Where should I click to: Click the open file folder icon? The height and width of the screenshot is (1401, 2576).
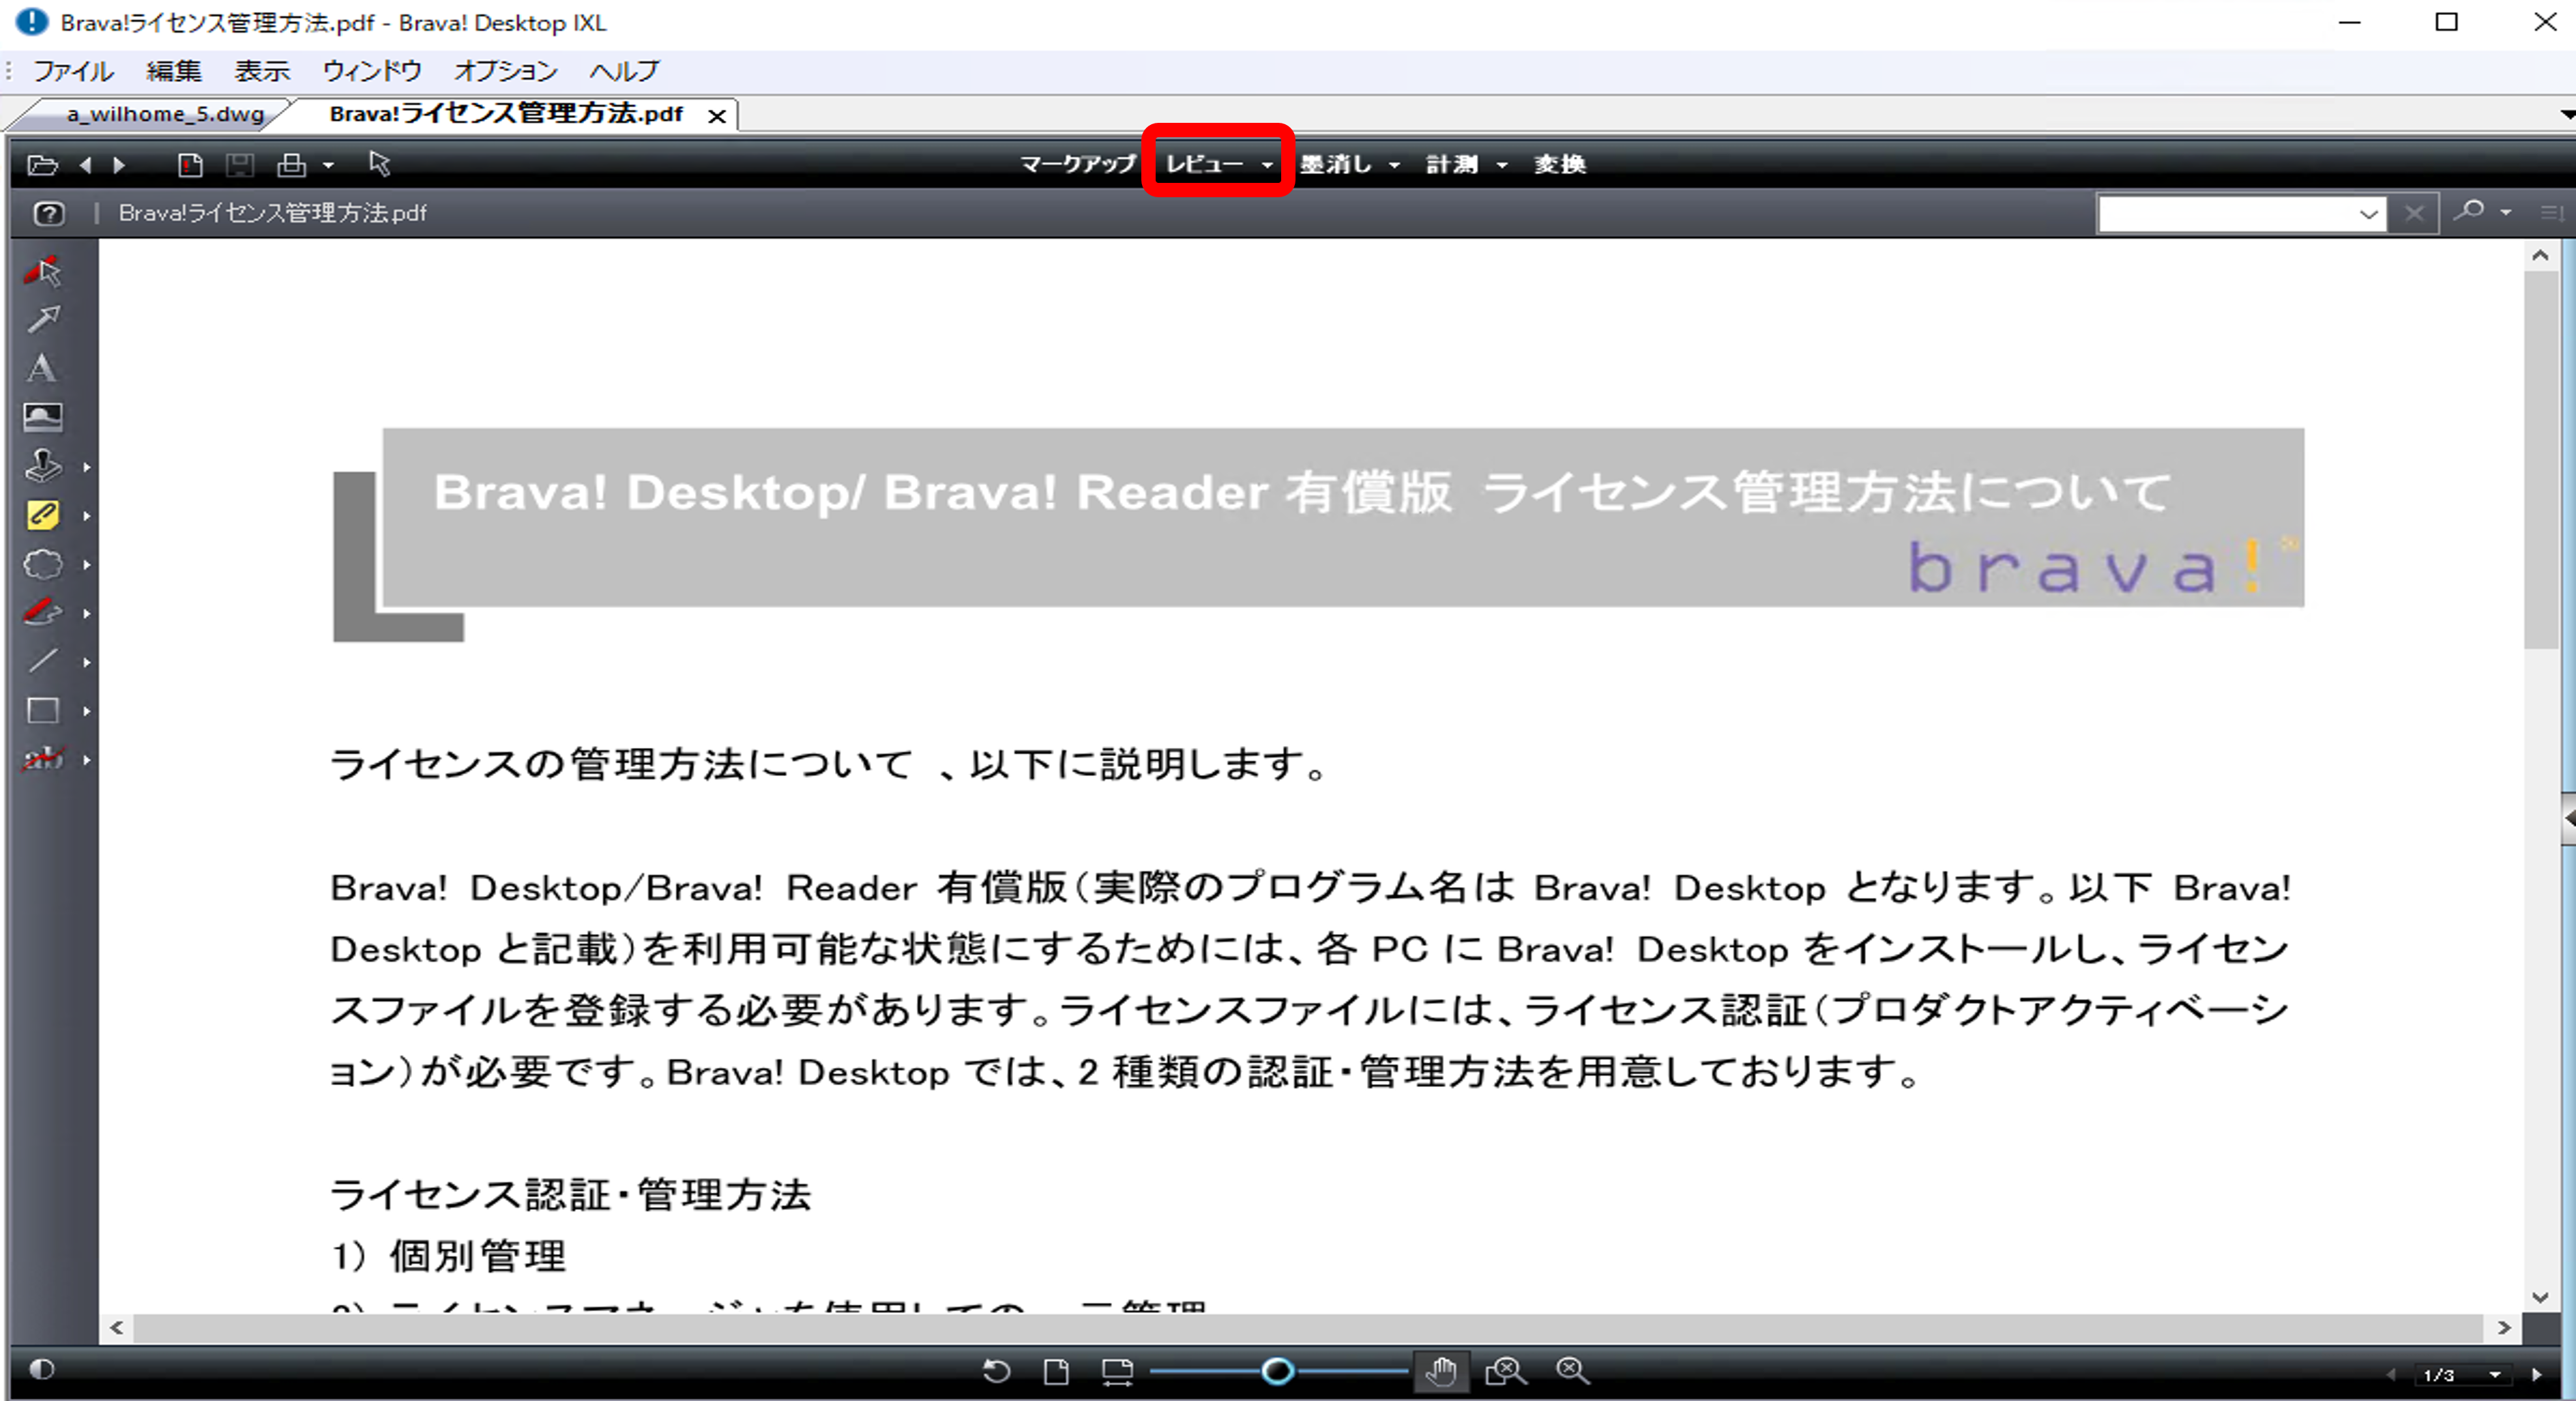pos(42,165)
